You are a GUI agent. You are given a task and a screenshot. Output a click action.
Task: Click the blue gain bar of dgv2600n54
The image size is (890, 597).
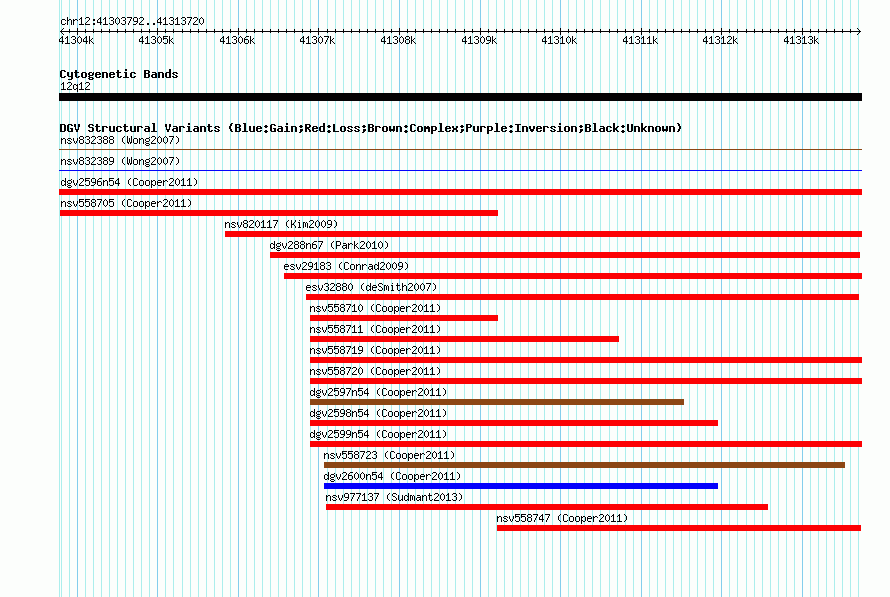coord(520,486)
